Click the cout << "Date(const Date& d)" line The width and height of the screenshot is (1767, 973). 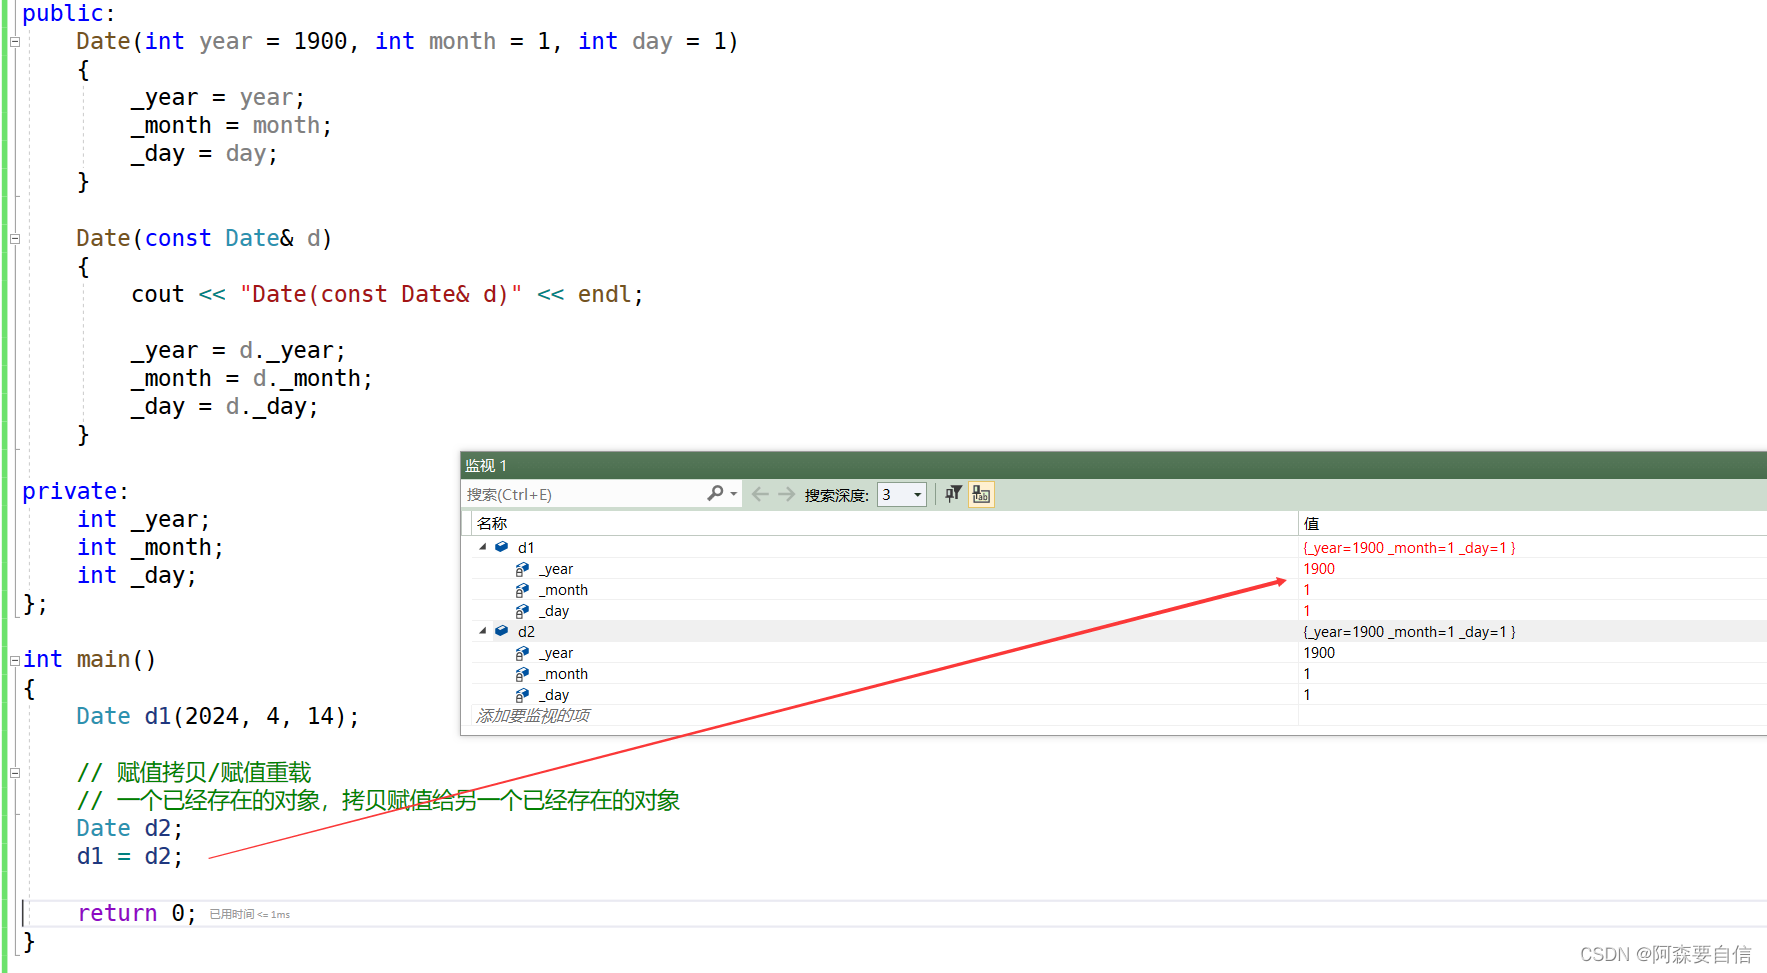[x=388, y=294]
